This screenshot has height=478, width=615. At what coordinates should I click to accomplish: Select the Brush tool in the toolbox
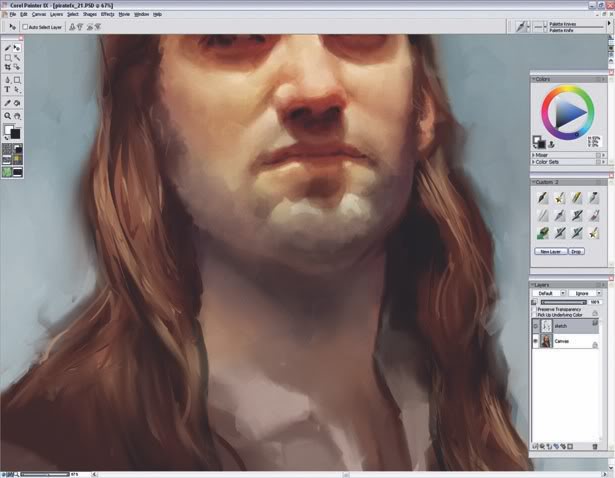point(7,48)
